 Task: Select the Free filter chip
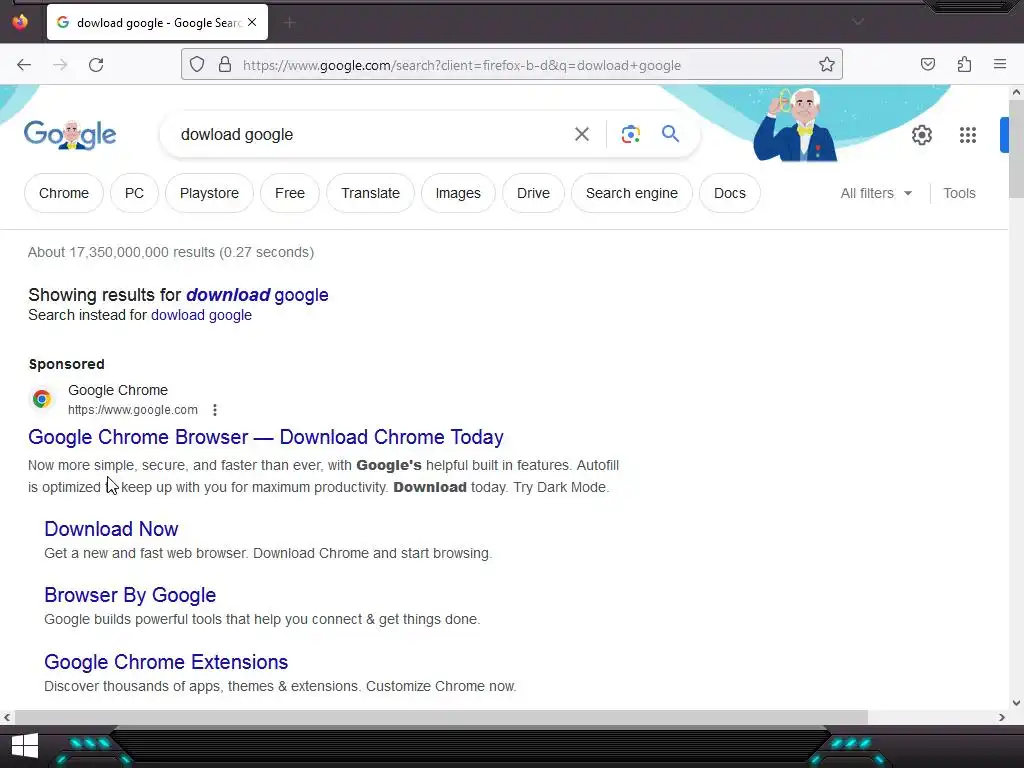point(289,193)
